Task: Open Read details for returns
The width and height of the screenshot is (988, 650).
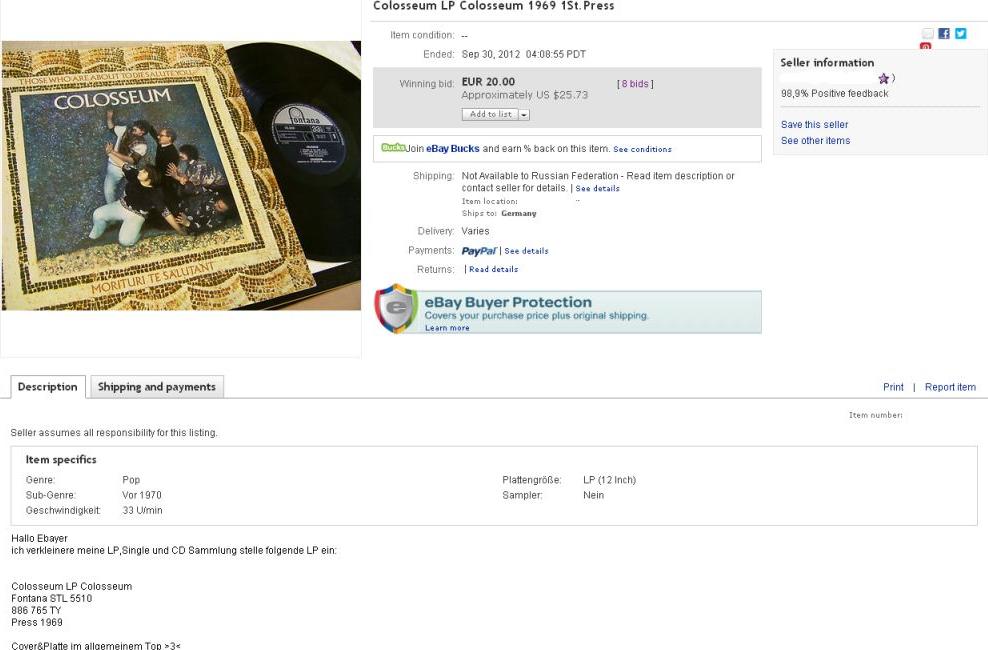Action: 493,269
